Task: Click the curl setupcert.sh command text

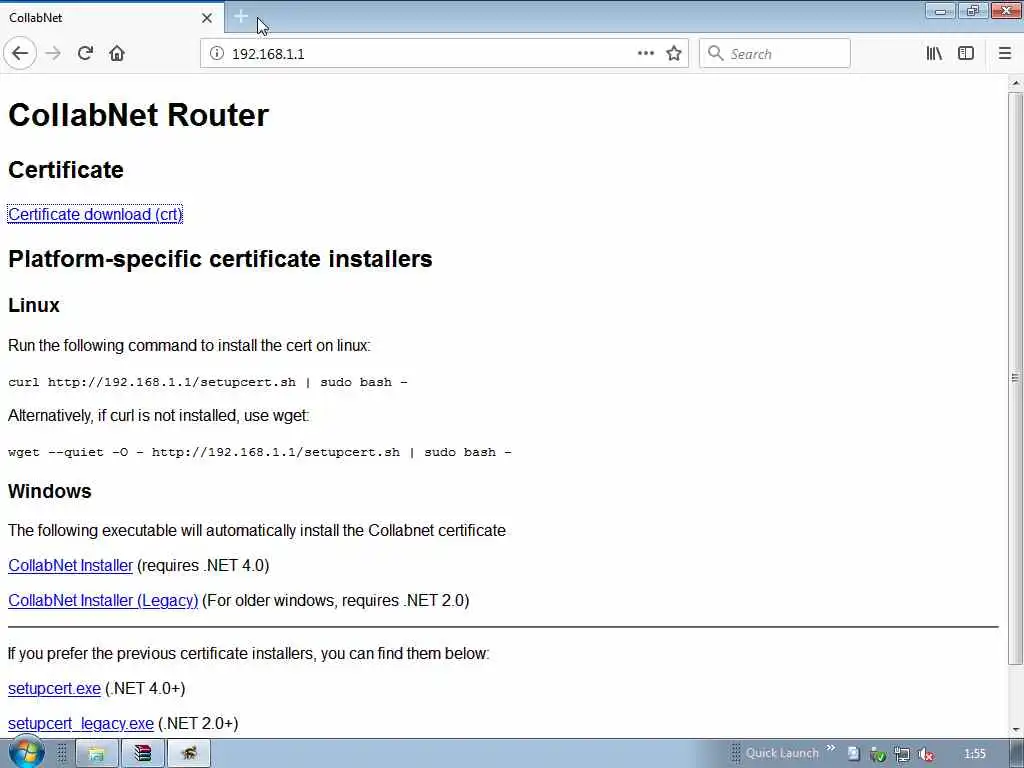Action: [x=208, y=382]
